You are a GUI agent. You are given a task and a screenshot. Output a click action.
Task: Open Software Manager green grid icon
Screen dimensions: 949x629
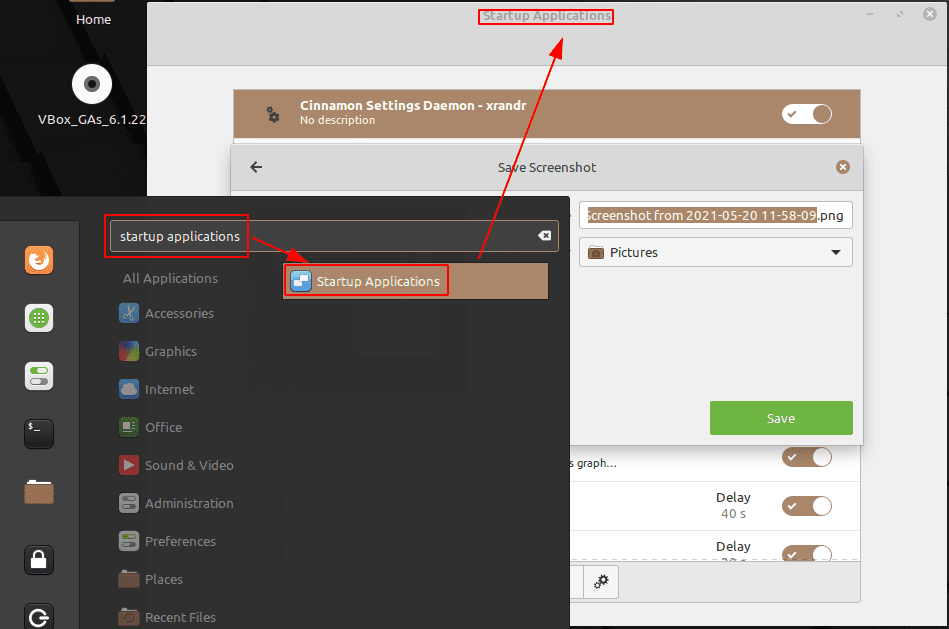39,318
